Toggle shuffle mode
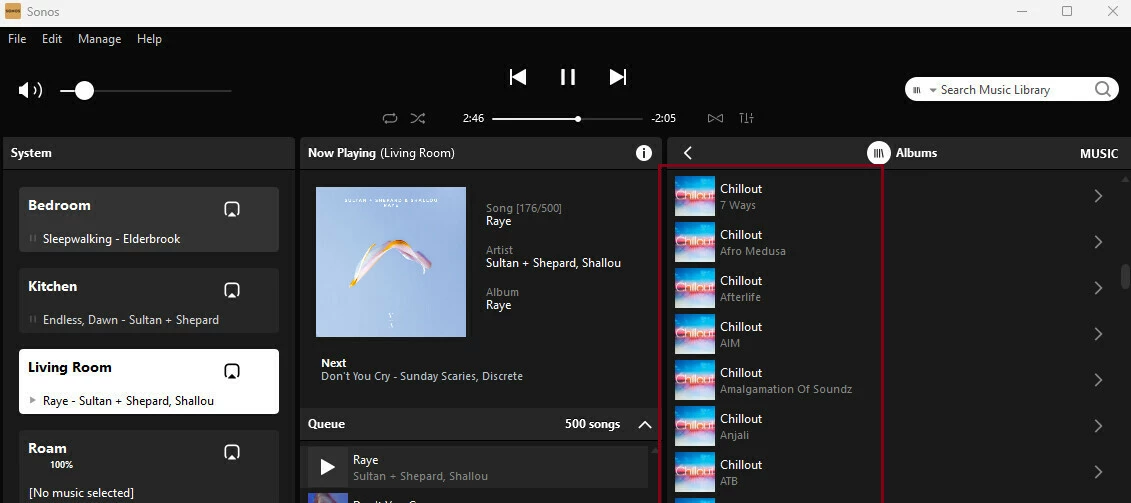Image resolution: width=1131 pixels, height=503 pixels. tap(418, 118)
